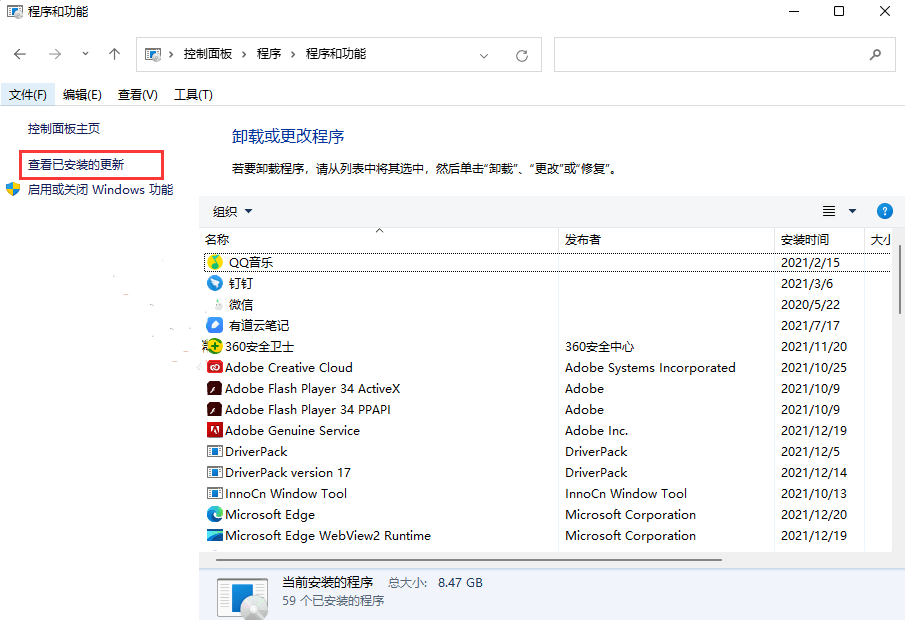
Task: Click the installed programs icon in details pane
Action: coord(242,598)
